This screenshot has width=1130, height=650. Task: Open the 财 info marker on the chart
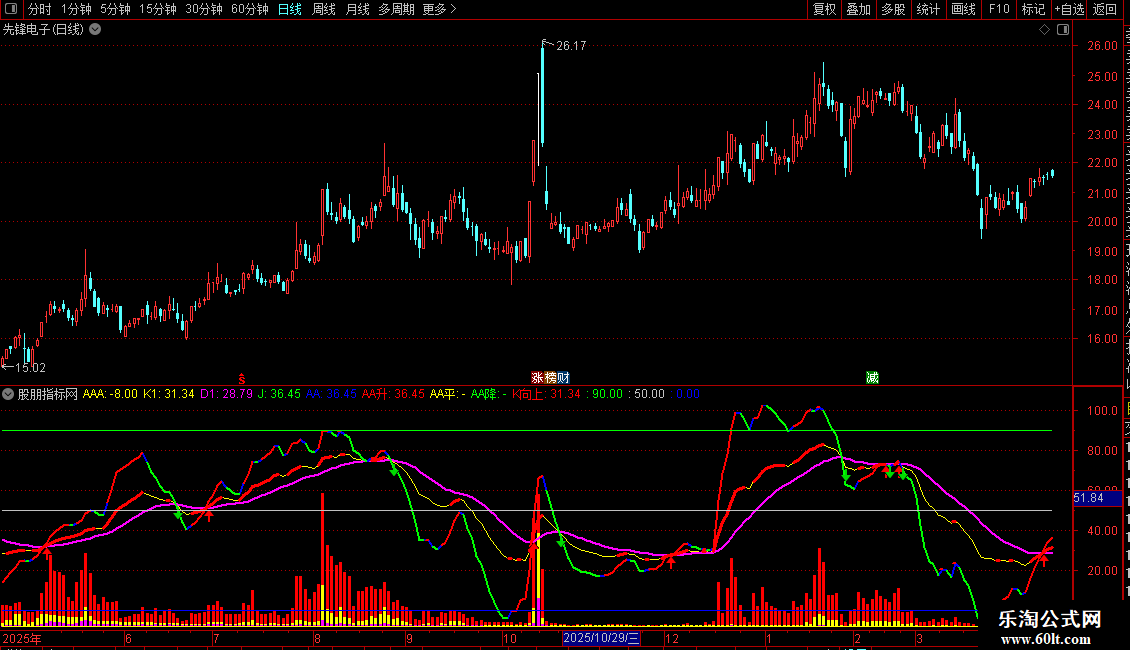[564, 378]
